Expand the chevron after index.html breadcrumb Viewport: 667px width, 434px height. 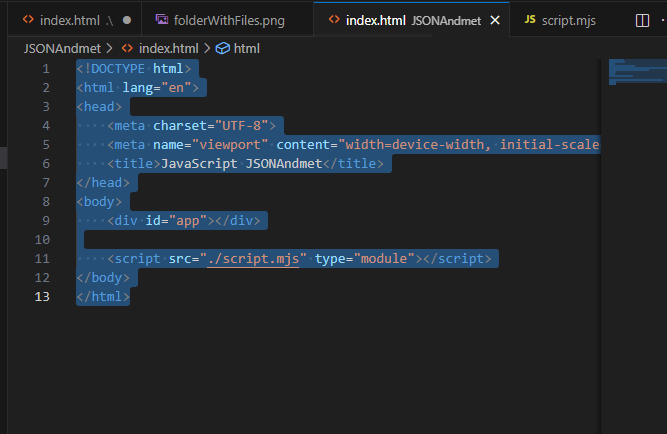207,49
